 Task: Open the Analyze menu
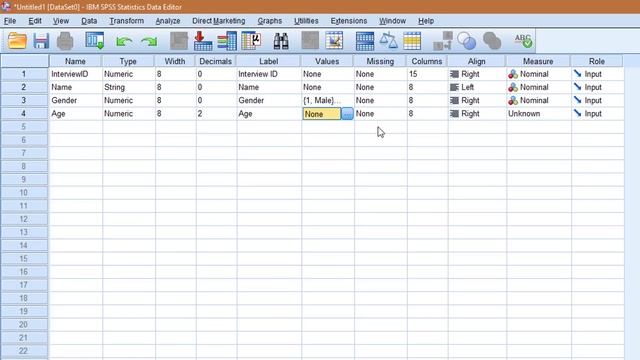168,21
